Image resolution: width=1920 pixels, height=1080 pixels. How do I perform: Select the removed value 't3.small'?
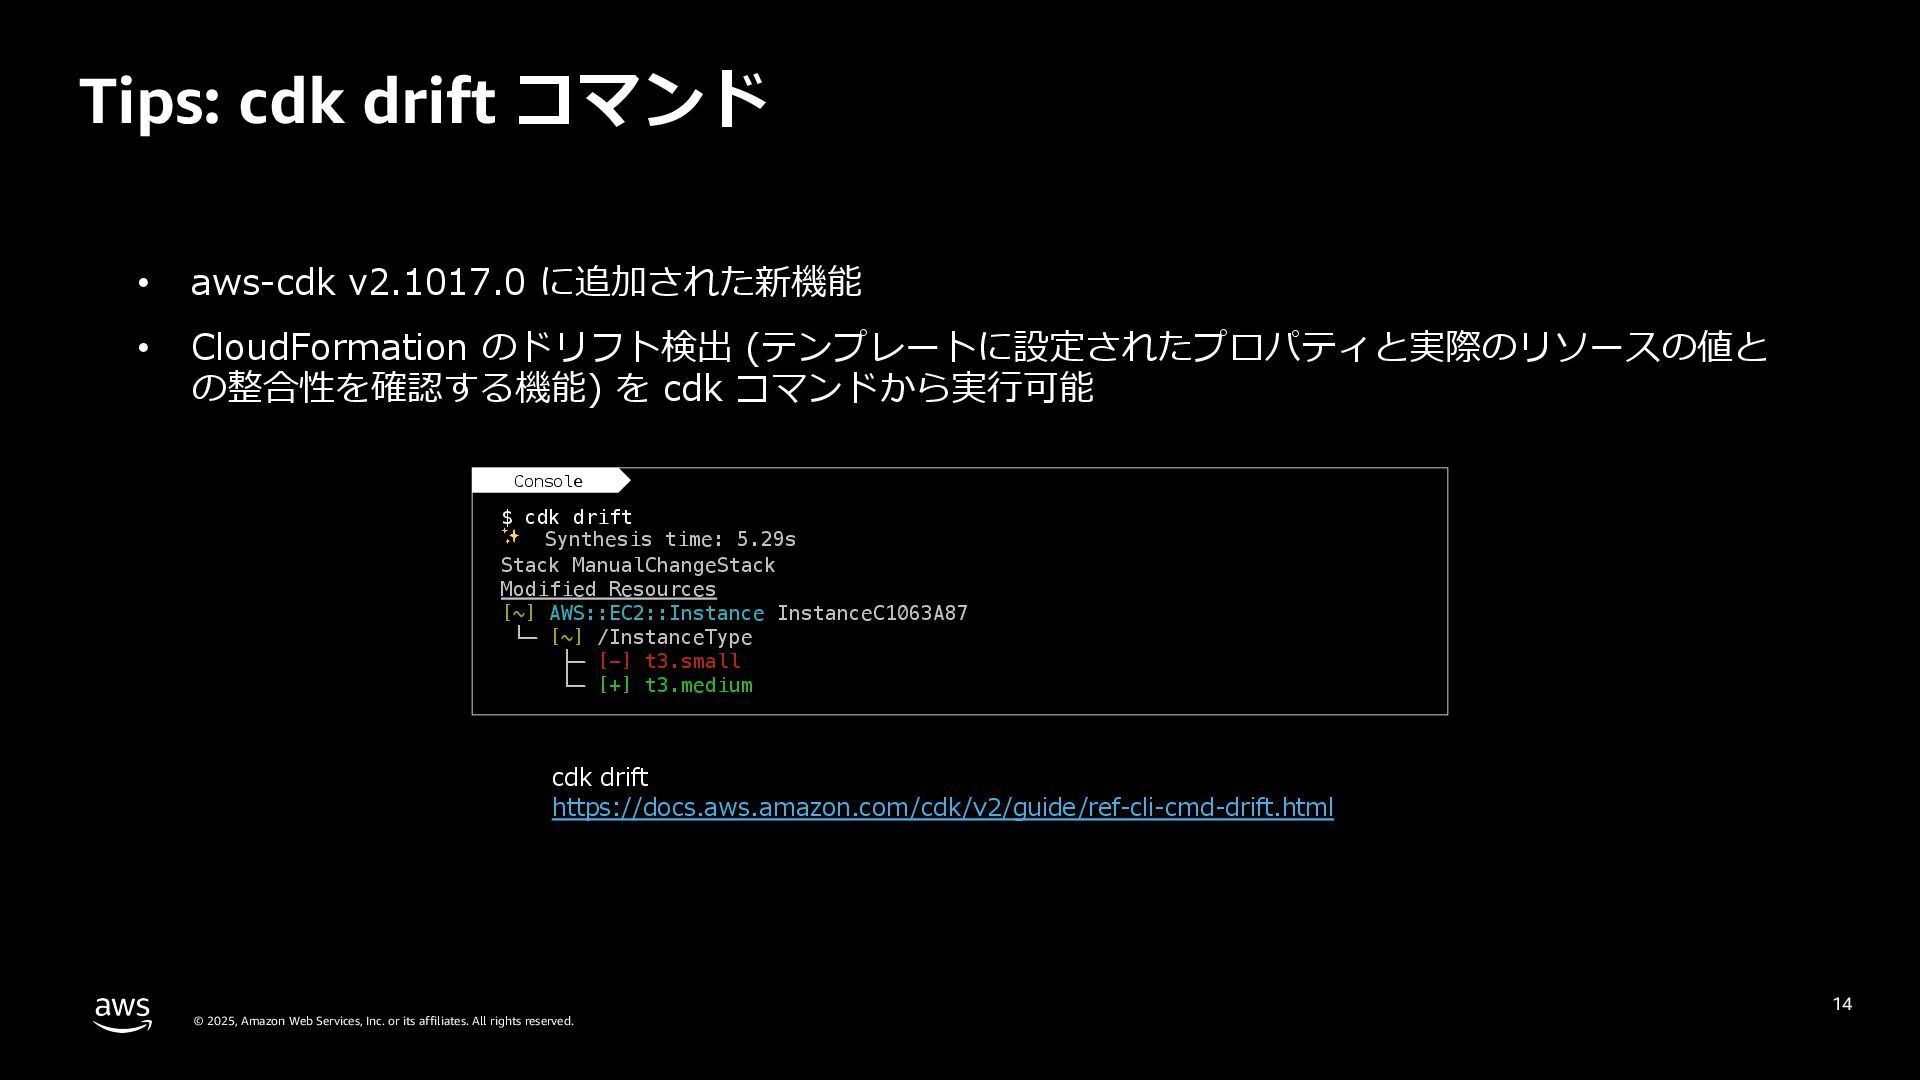pos(692,661)
